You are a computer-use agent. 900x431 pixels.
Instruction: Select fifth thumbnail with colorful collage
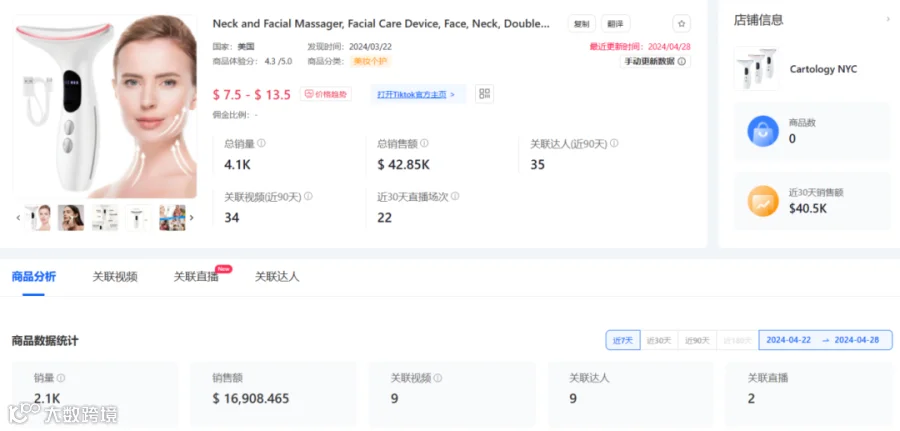click(x=172, y=218)
